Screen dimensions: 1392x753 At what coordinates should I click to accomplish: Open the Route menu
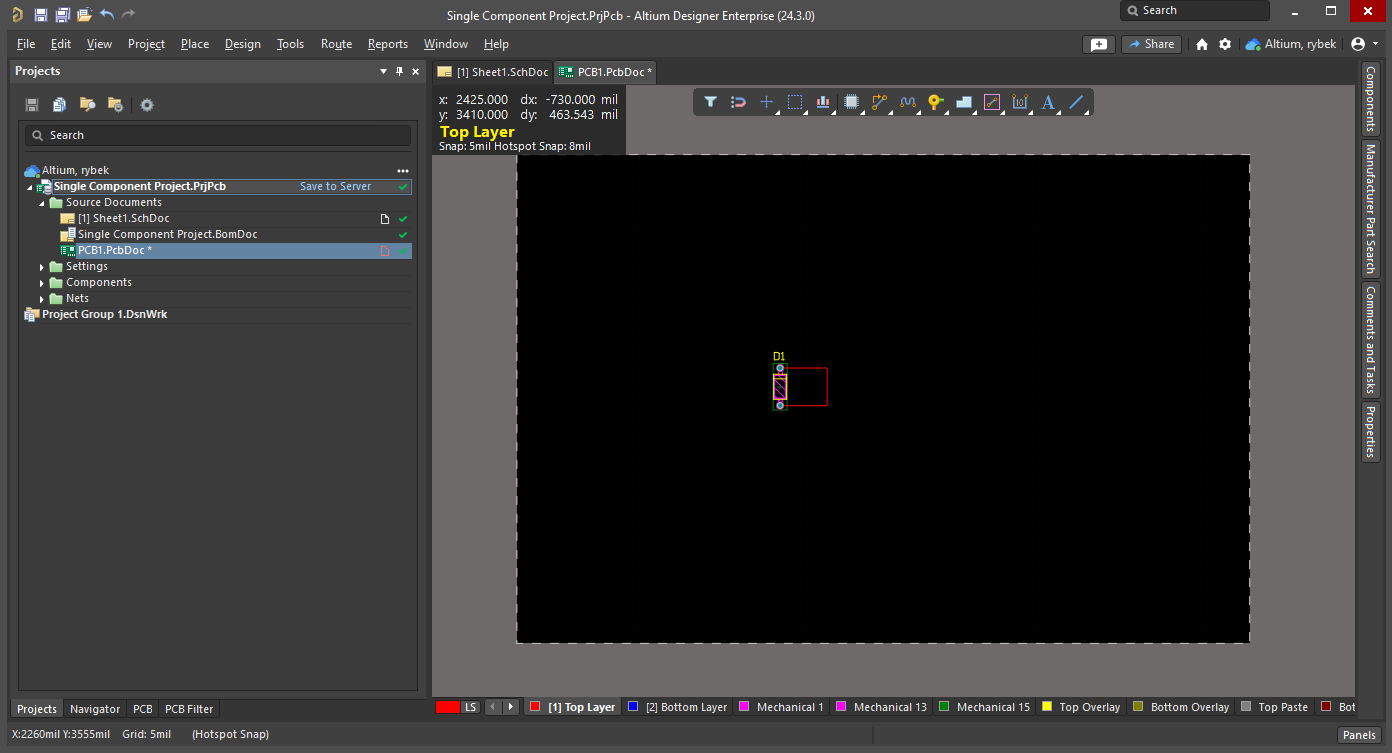pos(336,44)
